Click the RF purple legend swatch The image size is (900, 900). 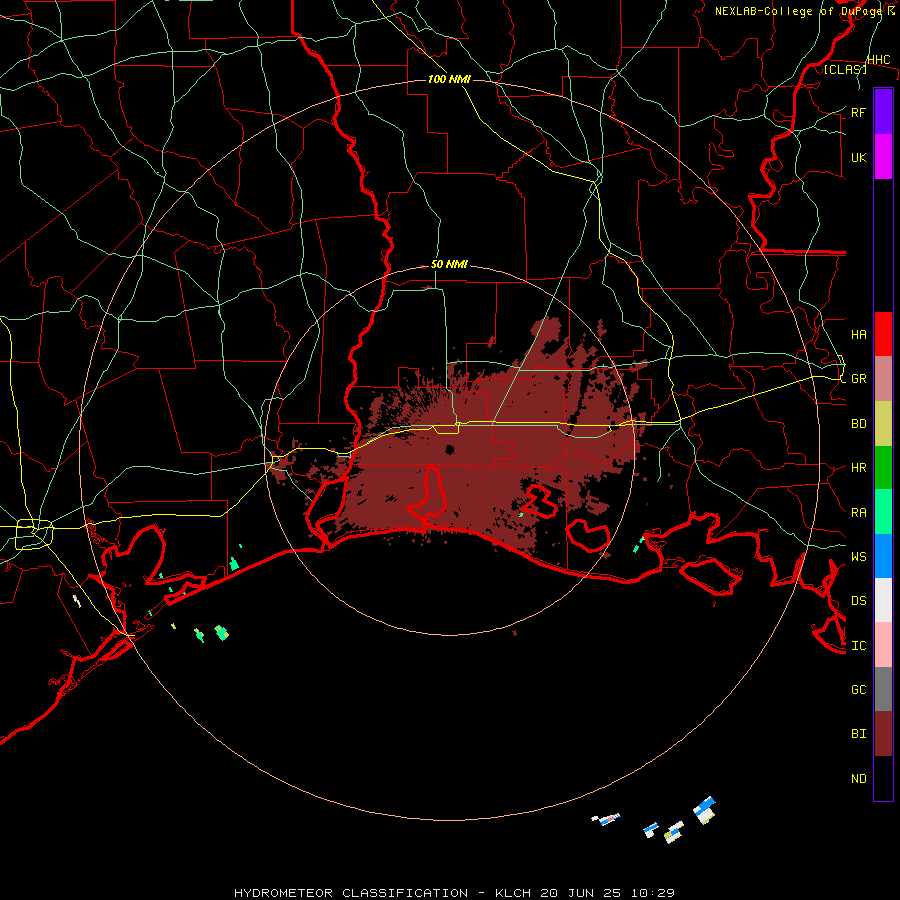(883, 112)
